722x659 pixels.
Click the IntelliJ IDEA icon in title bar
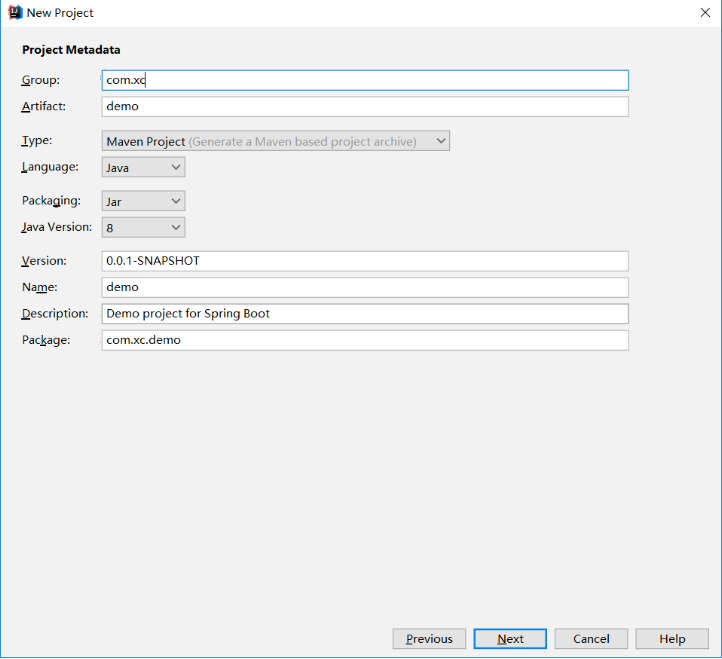(x=15, y=12)
